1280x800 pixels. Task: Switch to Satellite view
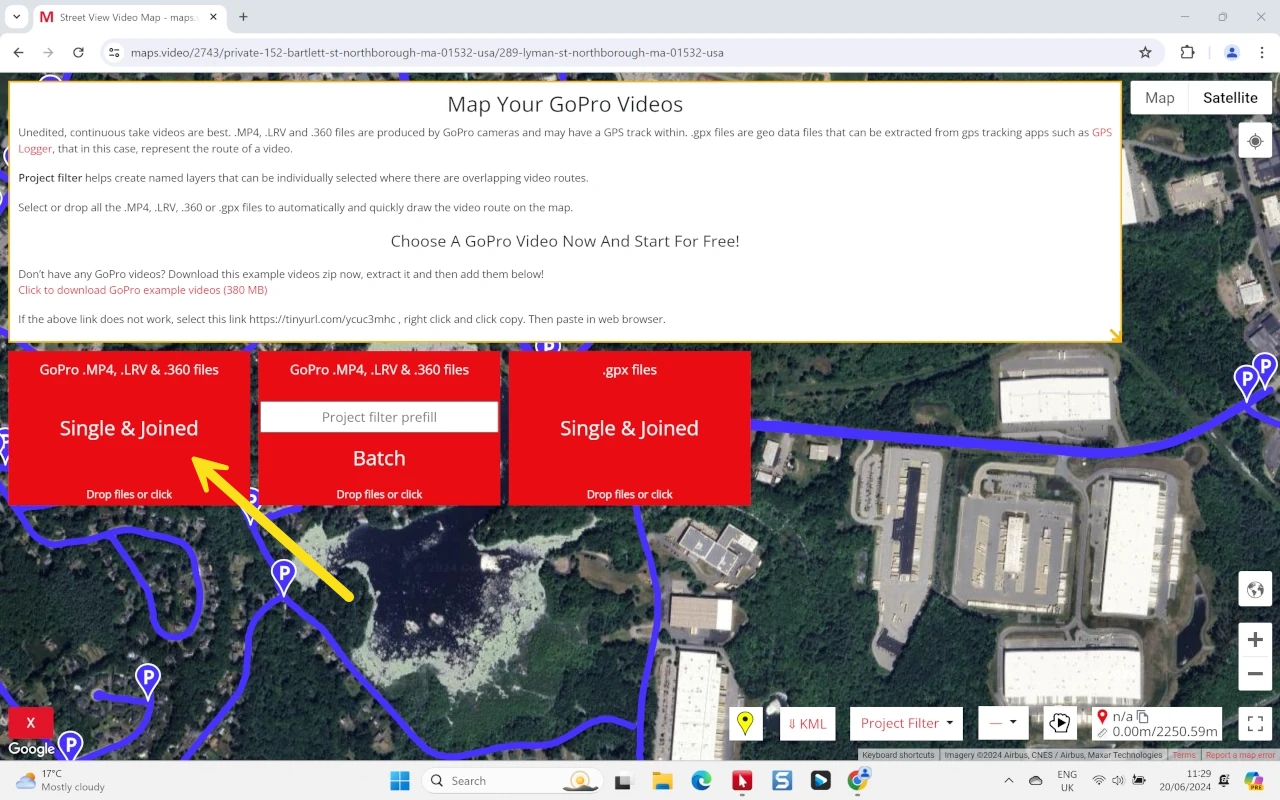click(1230, 97)
